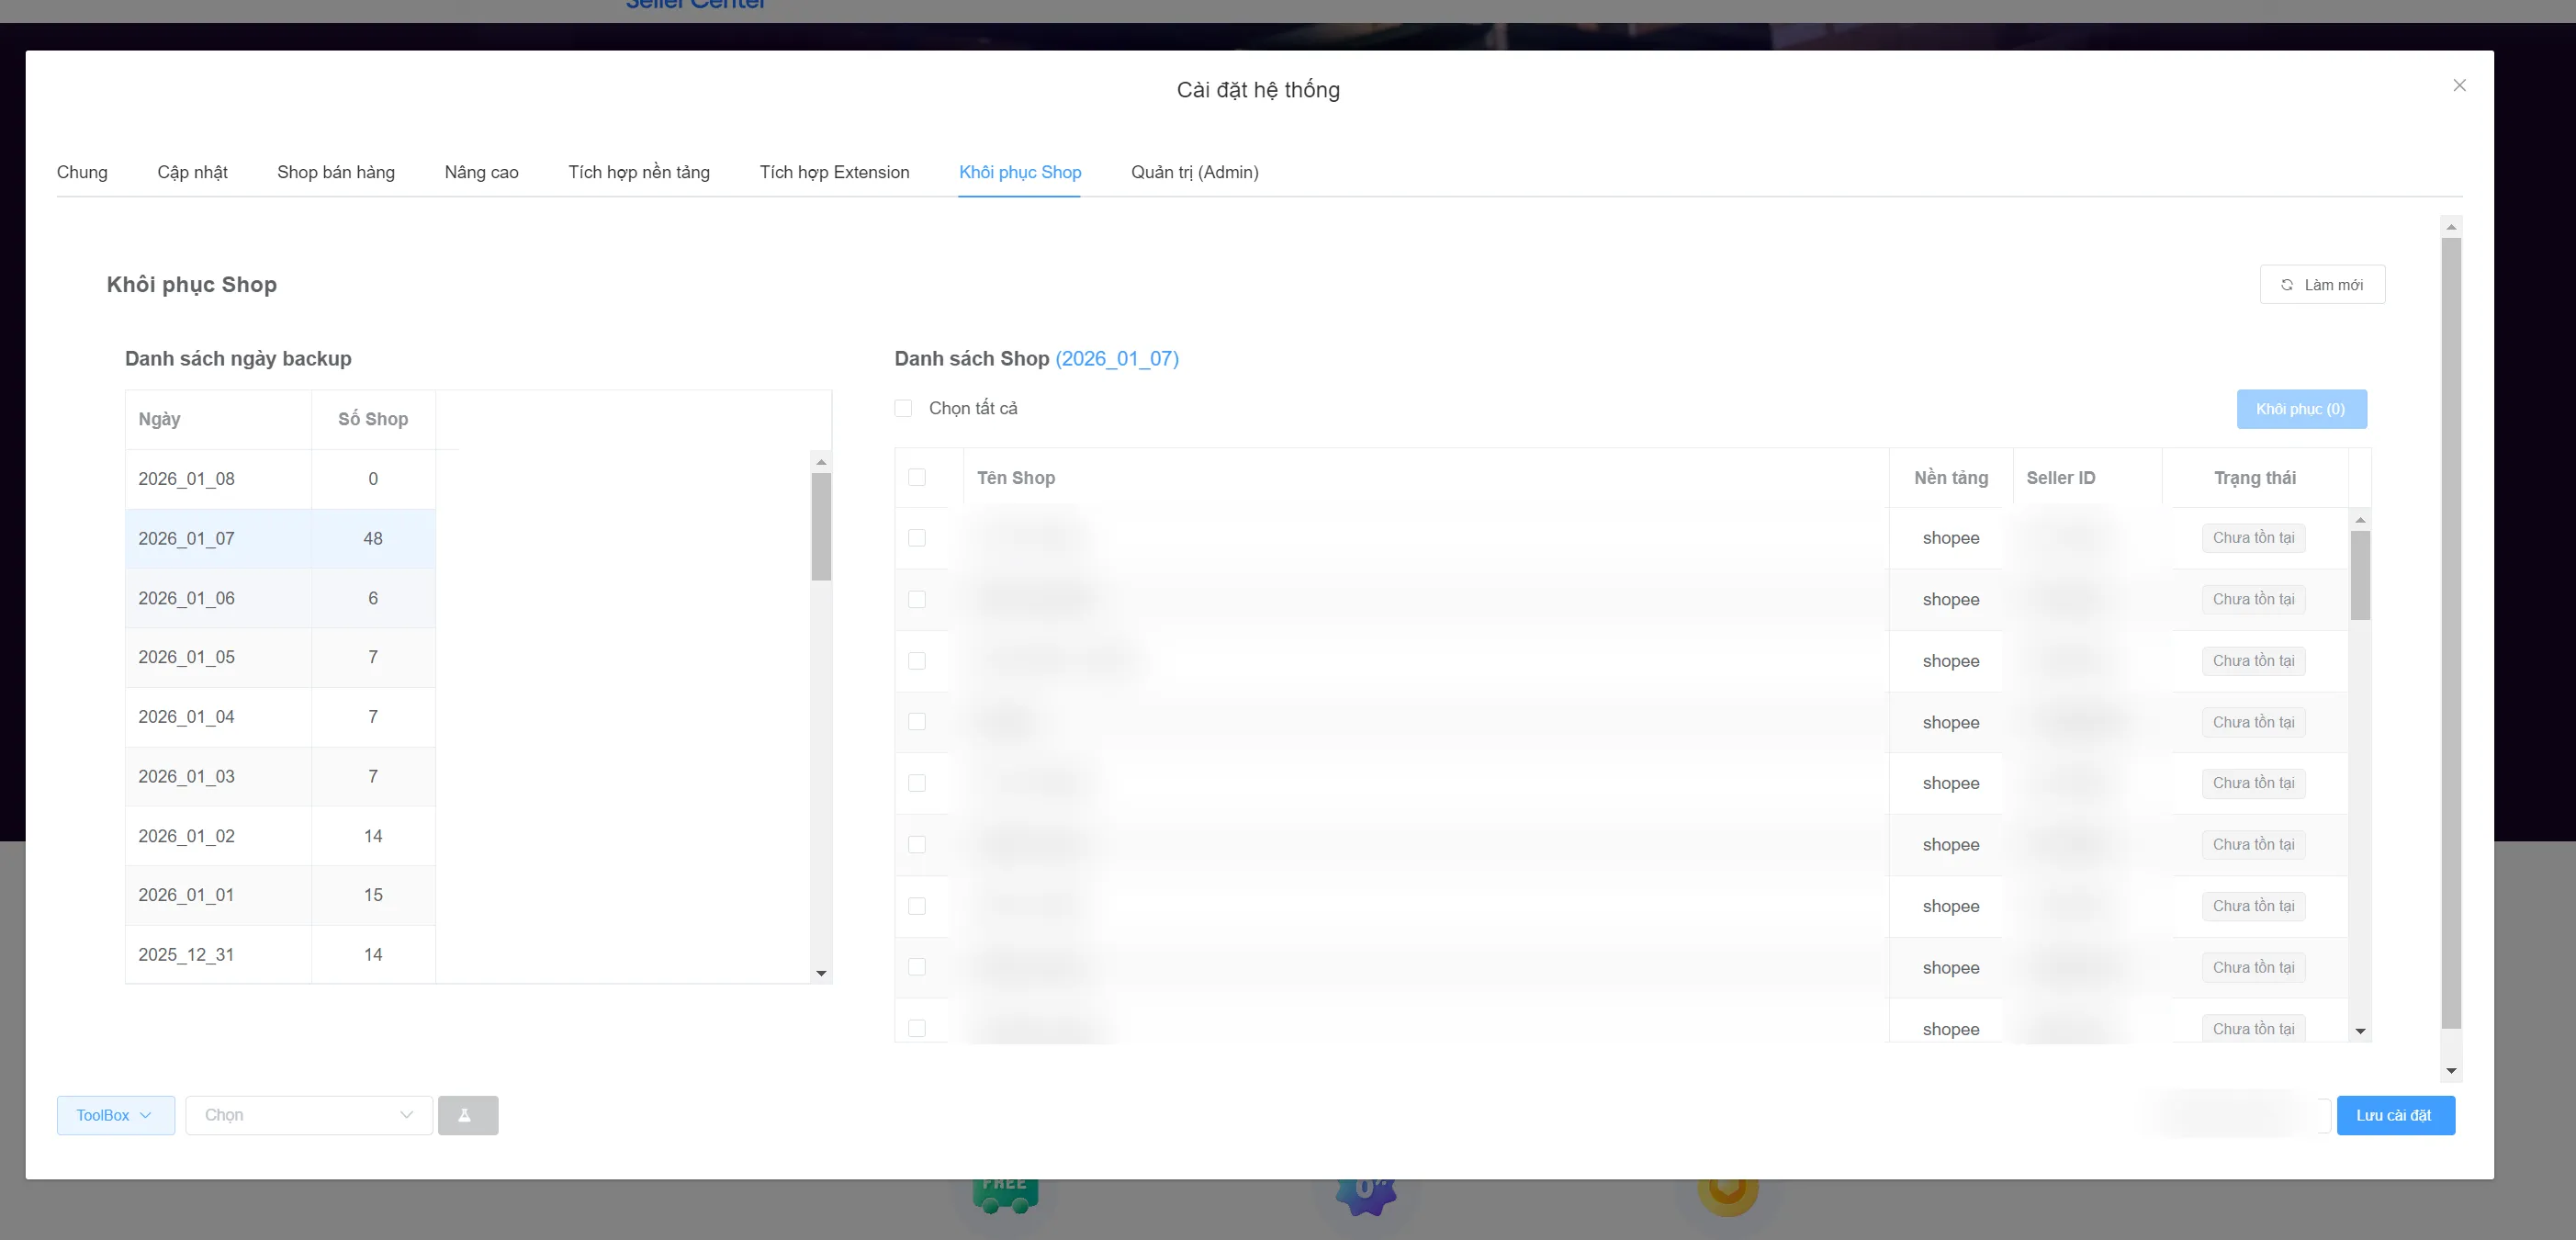Click the Trạng thái column header
2576x1240 pixels.
[x=2254, y=478]
